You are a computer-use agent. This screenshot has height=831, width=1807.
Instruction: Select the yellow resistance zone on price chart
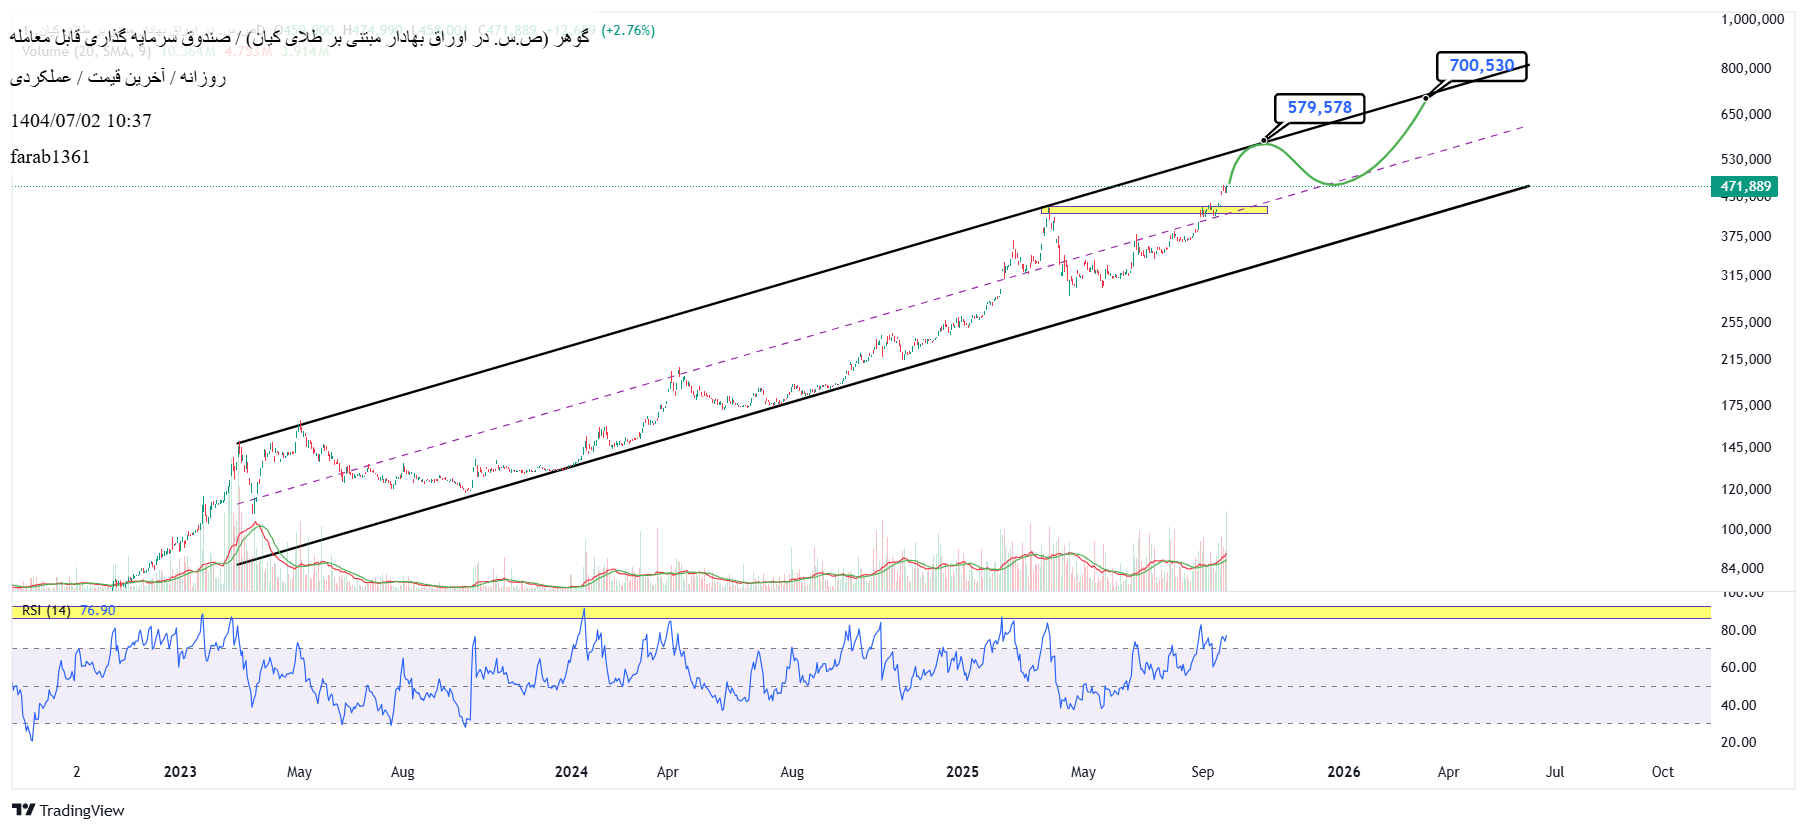pyautogui.click(x=1154, y=210)
